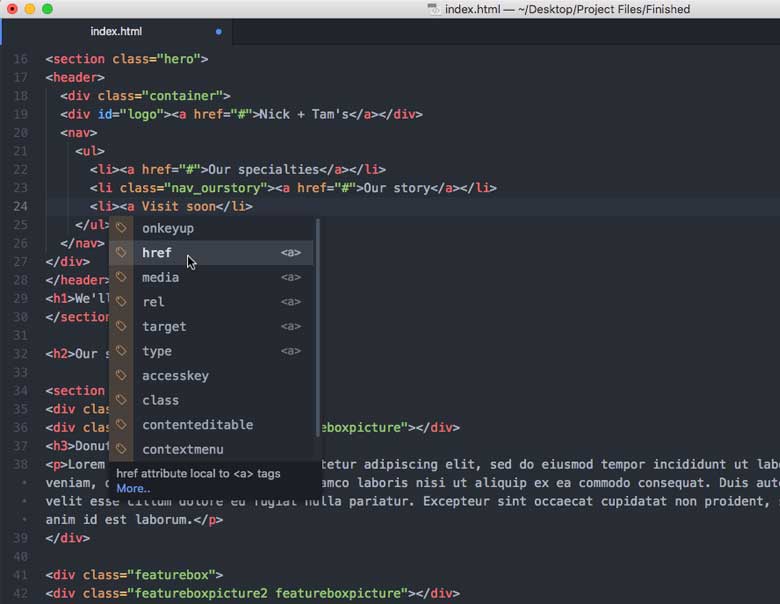Screen dimensions: 780x604
Task: Click the </div> tag on line 39
Action: [x=68, y=538]
